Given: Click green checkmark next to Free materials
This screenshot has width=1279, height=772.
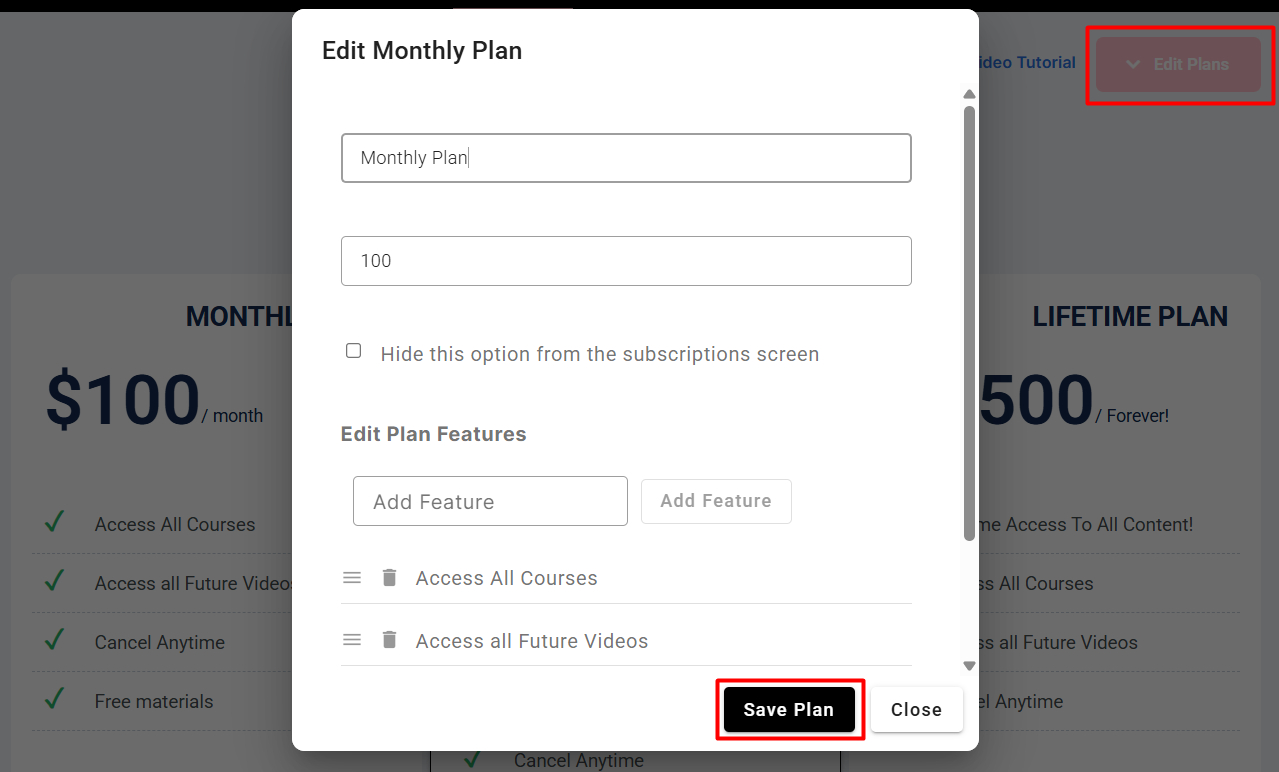Looking at the screenshot, I should tap(55, 698).
